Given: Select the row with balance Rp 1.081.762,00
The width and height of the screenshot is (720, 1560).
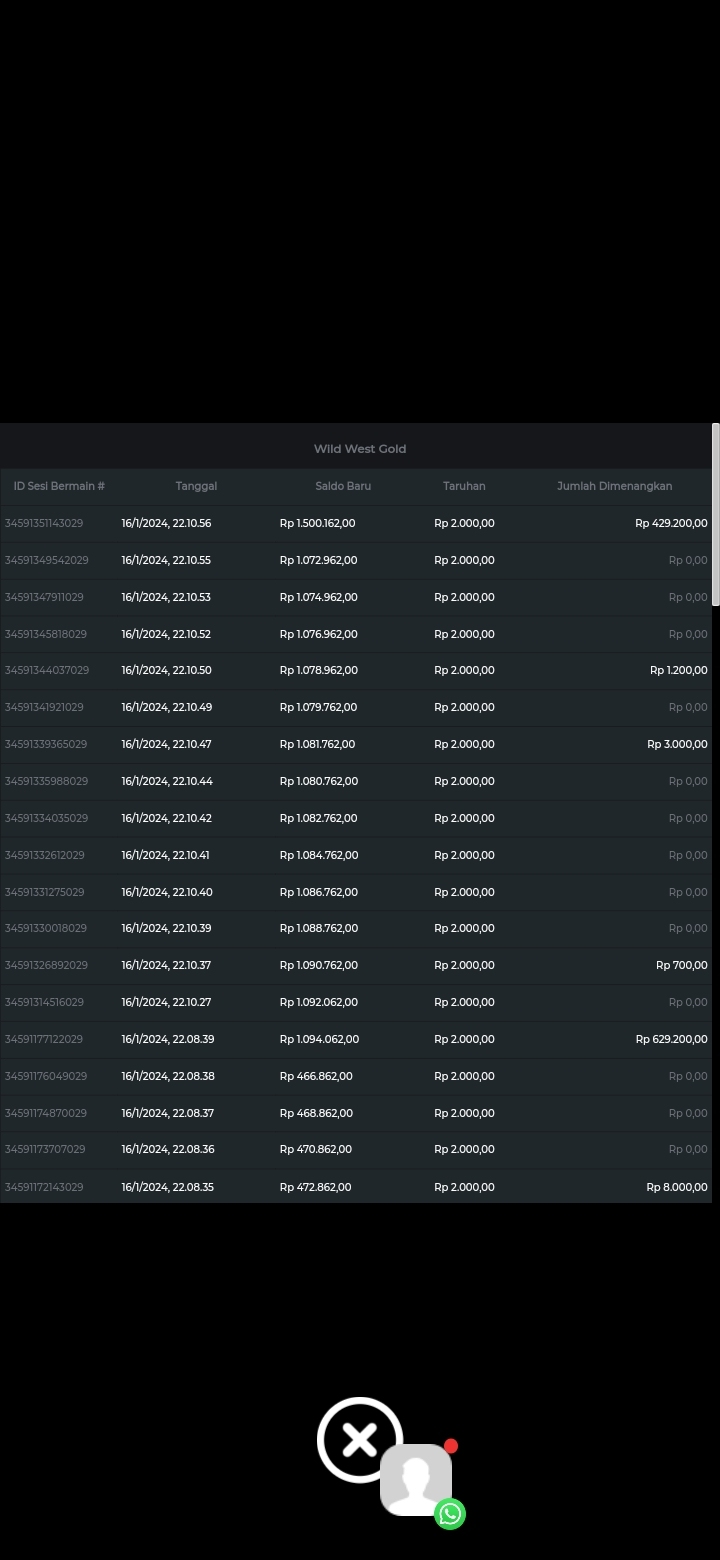Looking at the screenshot, I should tap(317, 744).
